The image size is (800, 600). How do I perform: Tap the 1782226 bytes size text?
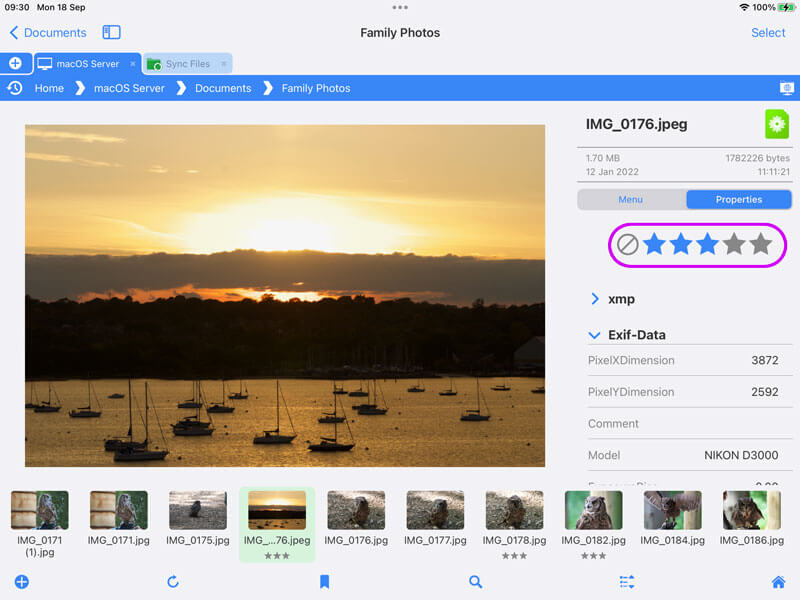tap(757, 158)
